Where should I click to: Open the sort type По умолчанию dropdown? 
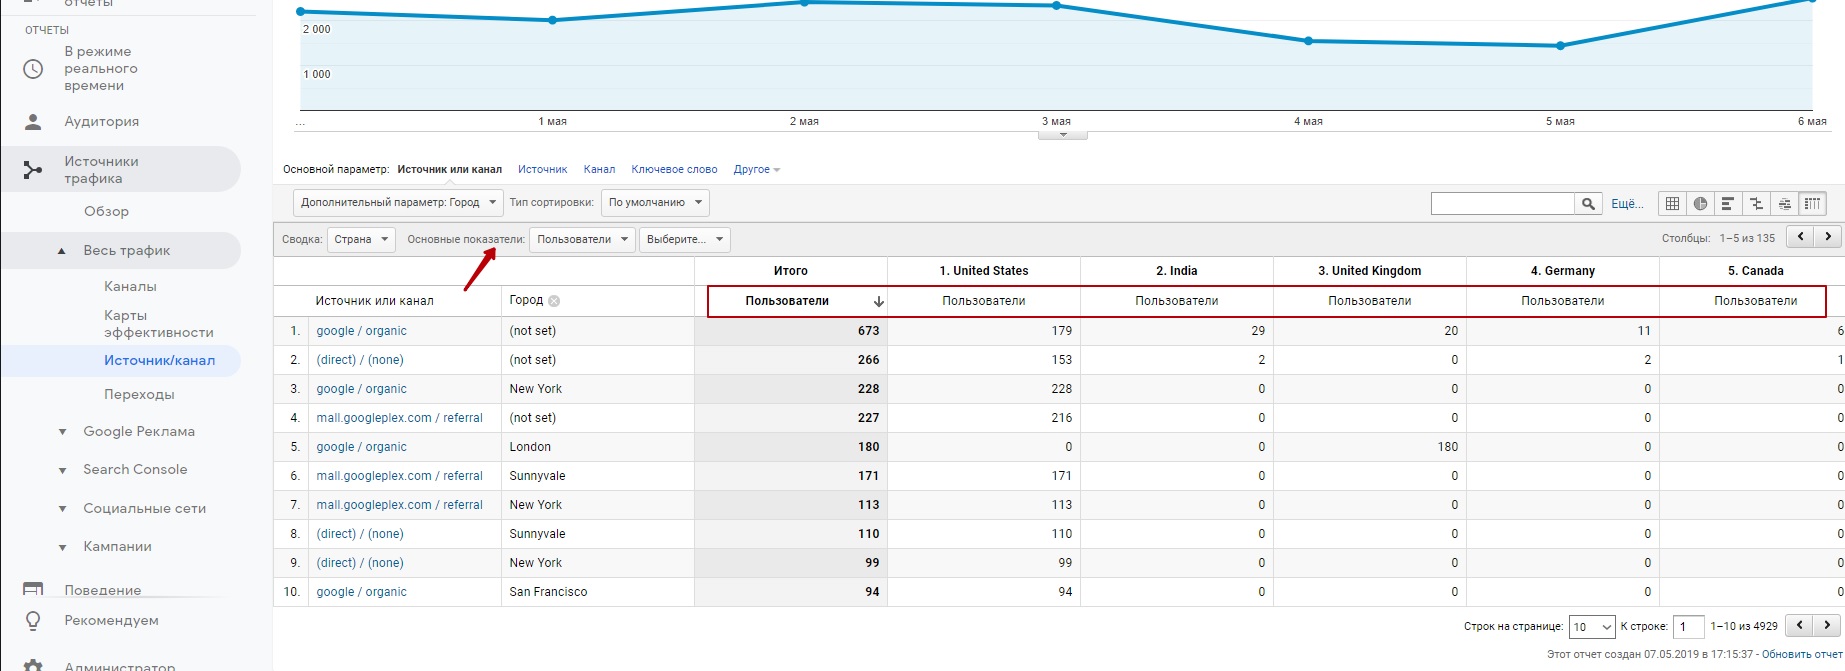(x=655, y=203)
